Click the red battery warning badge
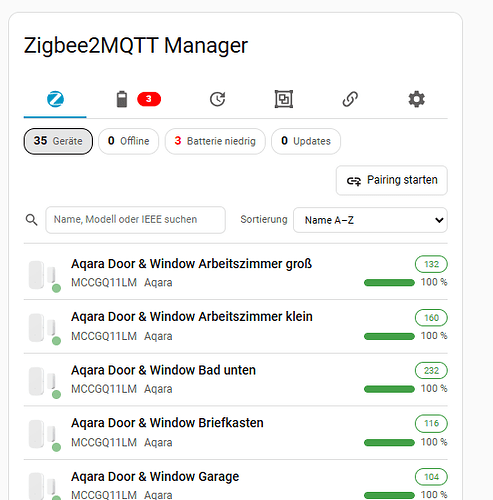 click(x=149, y=99)
